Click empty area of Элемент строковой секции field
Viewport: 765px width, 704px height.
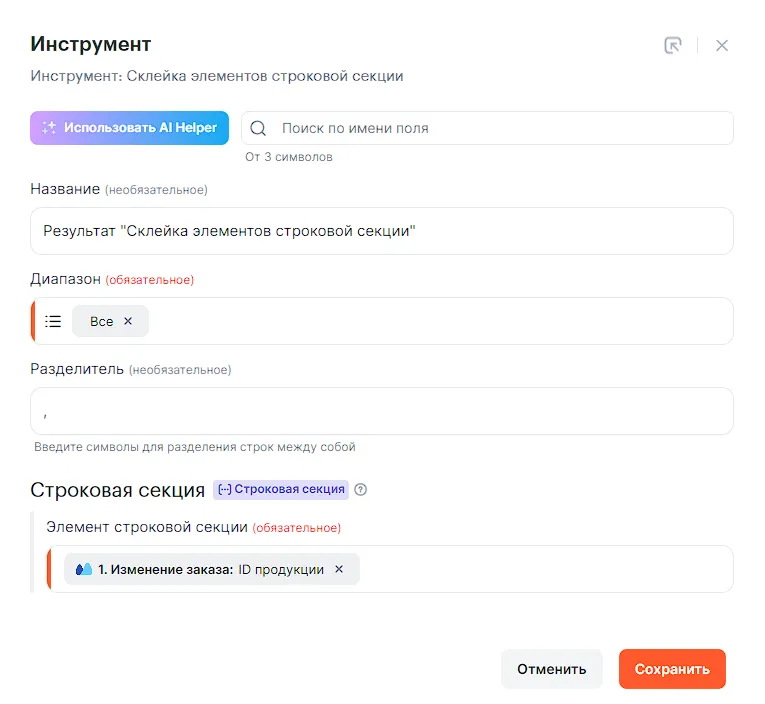545,569
